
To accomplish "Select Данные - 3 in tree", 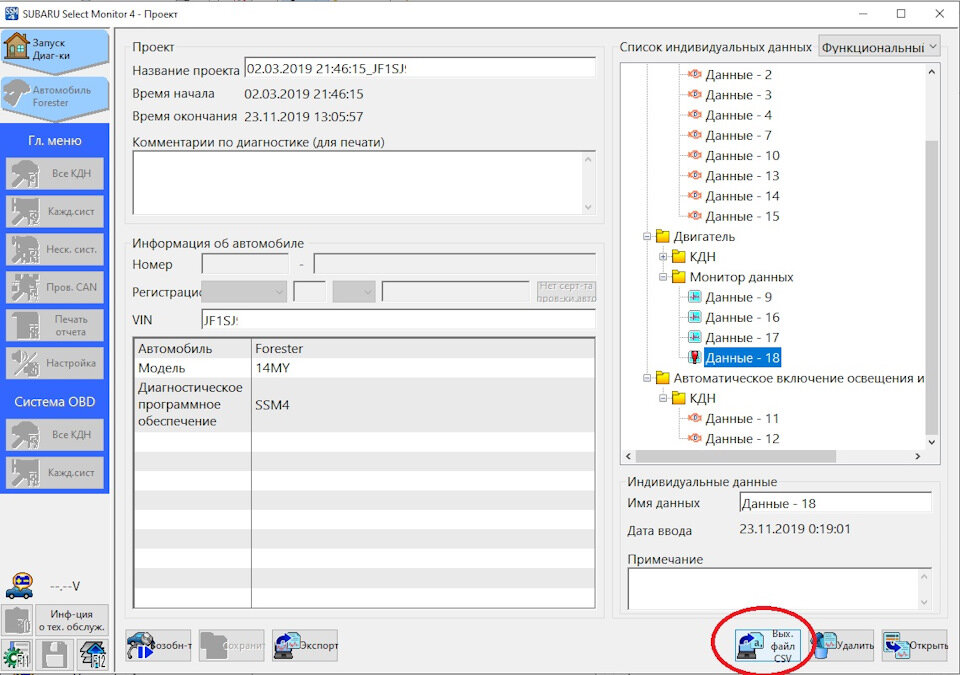I will tap(738, 95).
